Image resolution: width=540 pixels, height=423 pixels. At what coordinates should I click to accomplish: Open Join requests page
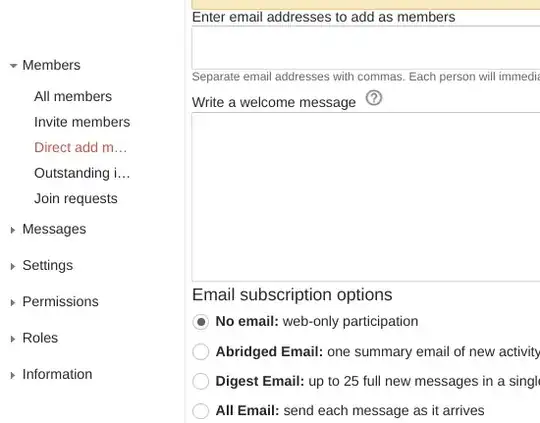76,199
